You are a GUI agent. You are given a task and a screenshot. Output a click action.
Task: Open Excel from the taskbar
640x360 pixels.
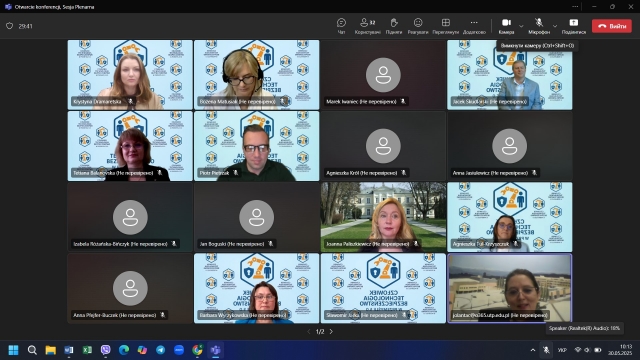pyautogui.click(x=87, y=350)
